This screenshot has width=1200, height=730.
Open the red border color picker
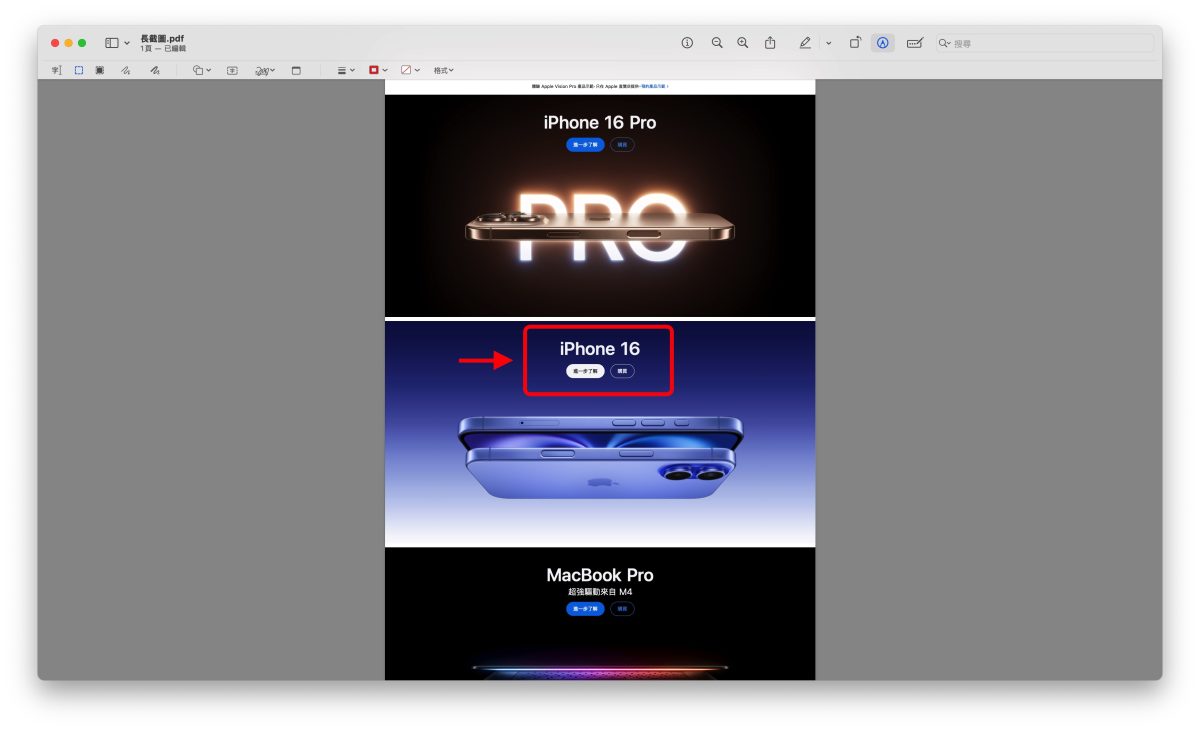(x=377, y=70)
